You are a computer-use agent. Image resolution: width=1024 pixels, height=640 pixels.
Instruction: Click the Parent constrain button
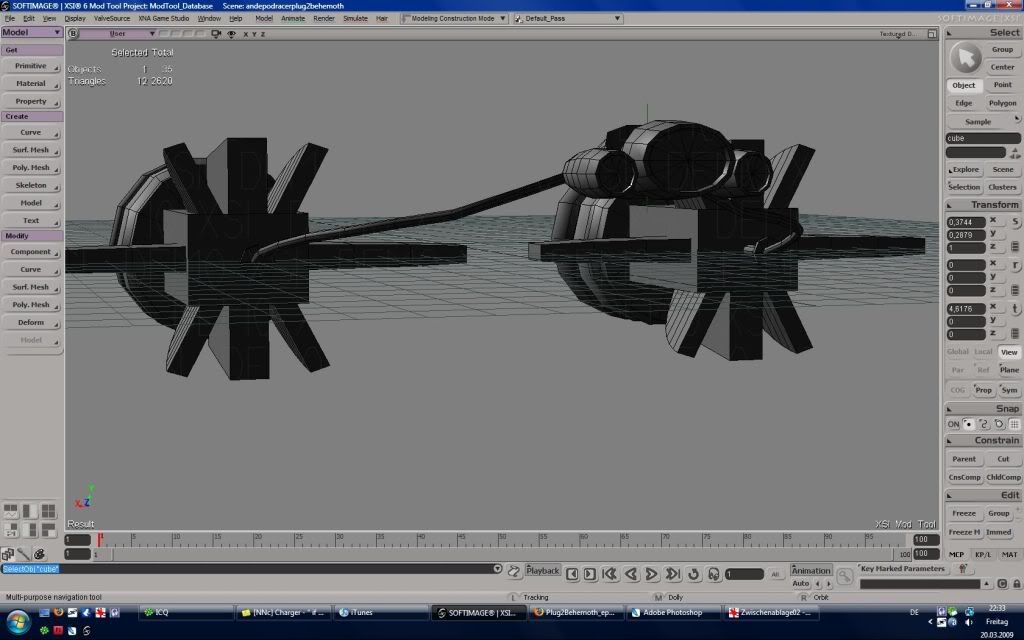(963, 459)
